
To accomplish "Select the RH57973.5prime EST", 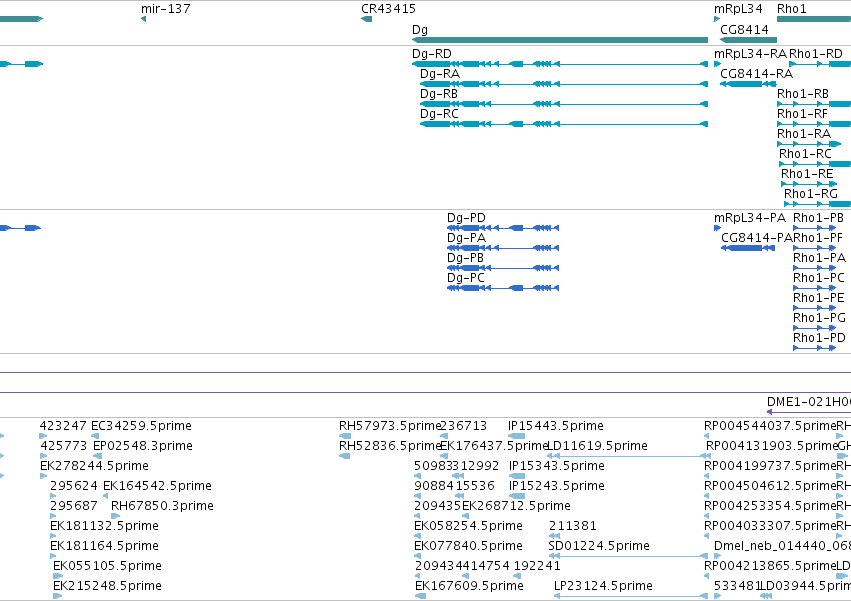I will tap(345, 436).
